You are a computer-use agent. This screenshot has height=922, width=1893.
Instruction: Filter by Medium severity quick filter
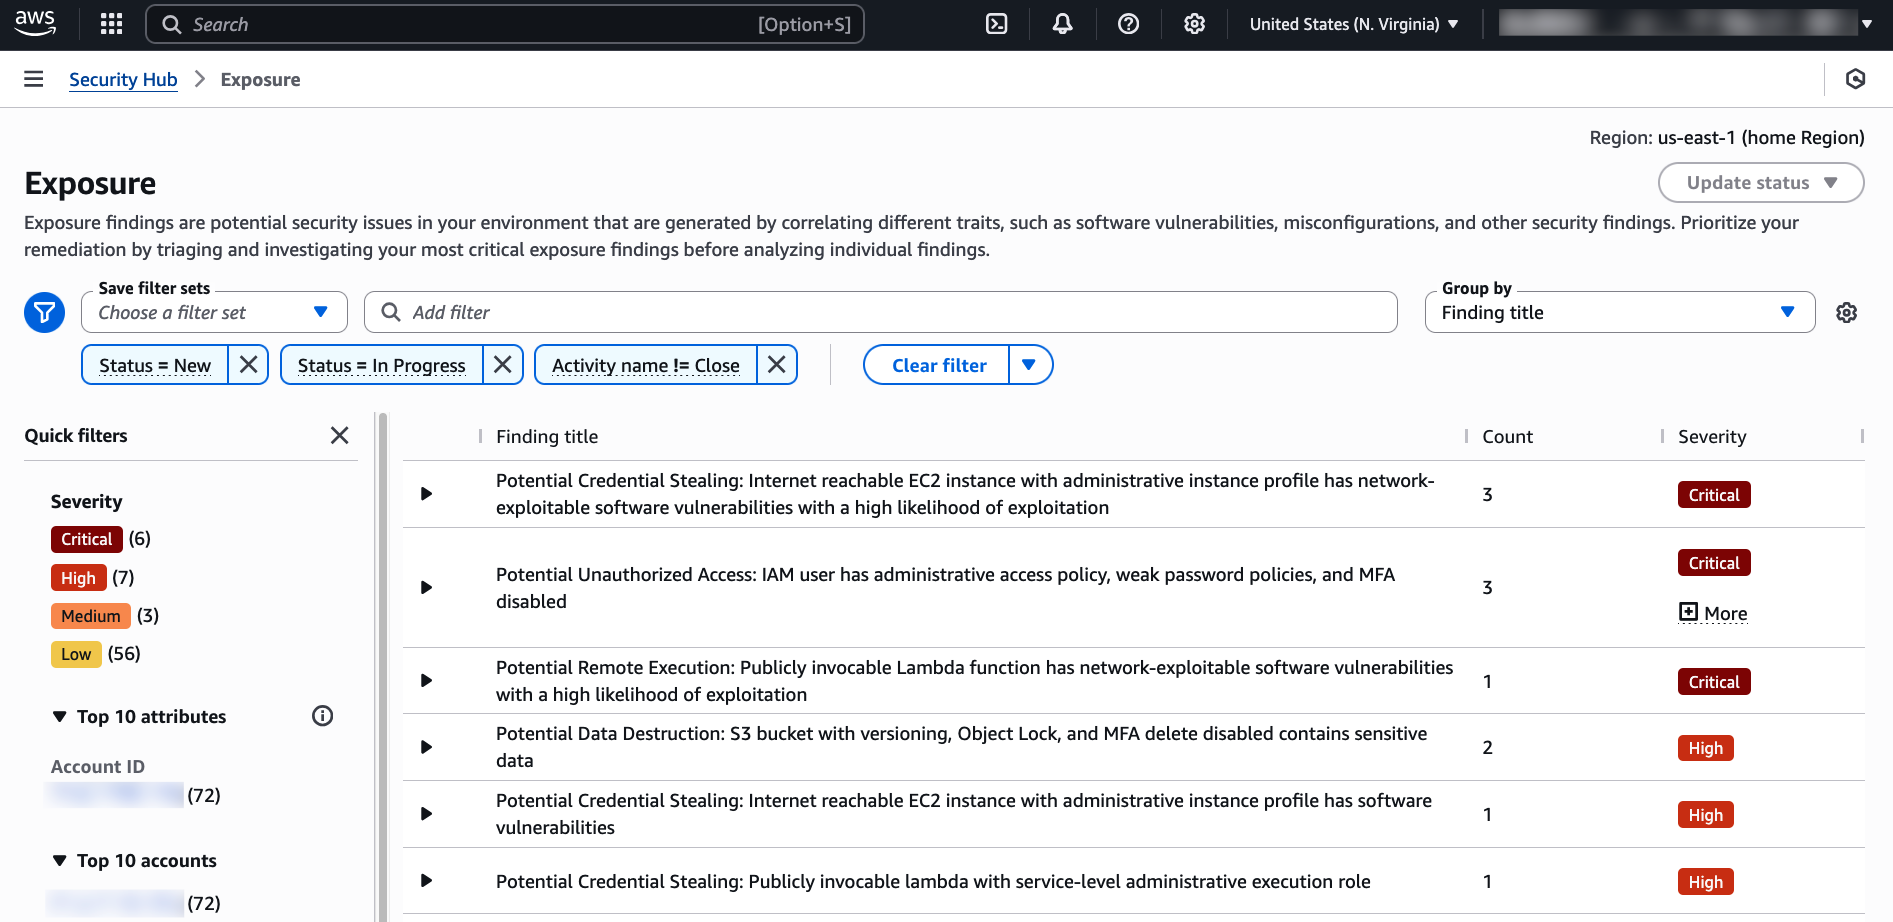91,616
